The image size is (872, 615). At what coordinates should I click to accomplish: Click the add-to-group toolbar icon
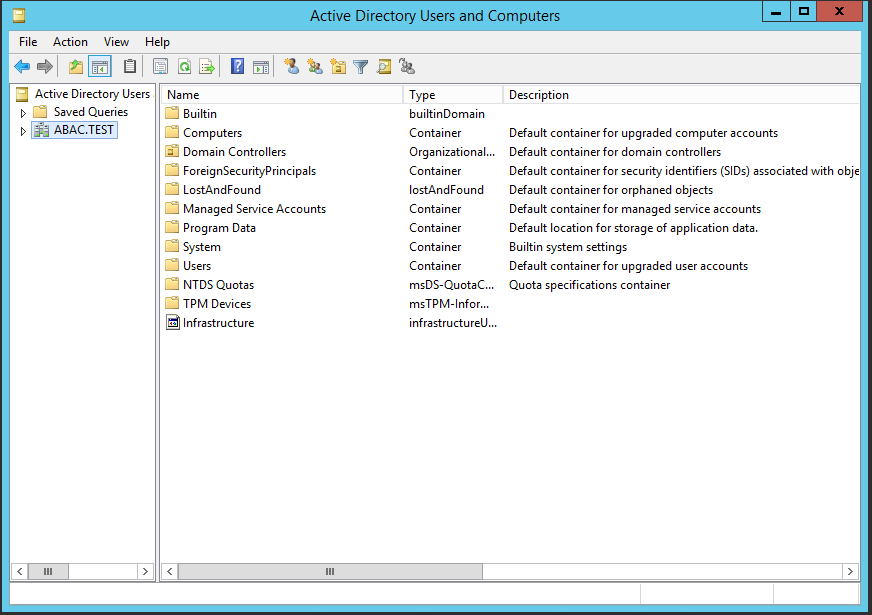[x=407, y=67]
